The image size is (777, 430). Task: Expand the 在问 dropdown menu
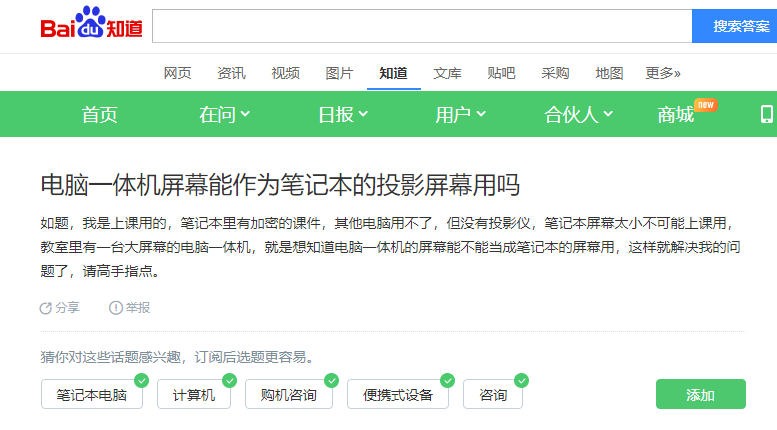pyautogui.click(x=225, y=115)
